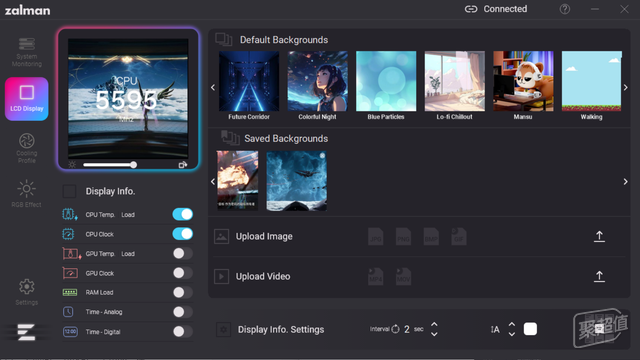Increase the interval seconds value

point(434,324)
